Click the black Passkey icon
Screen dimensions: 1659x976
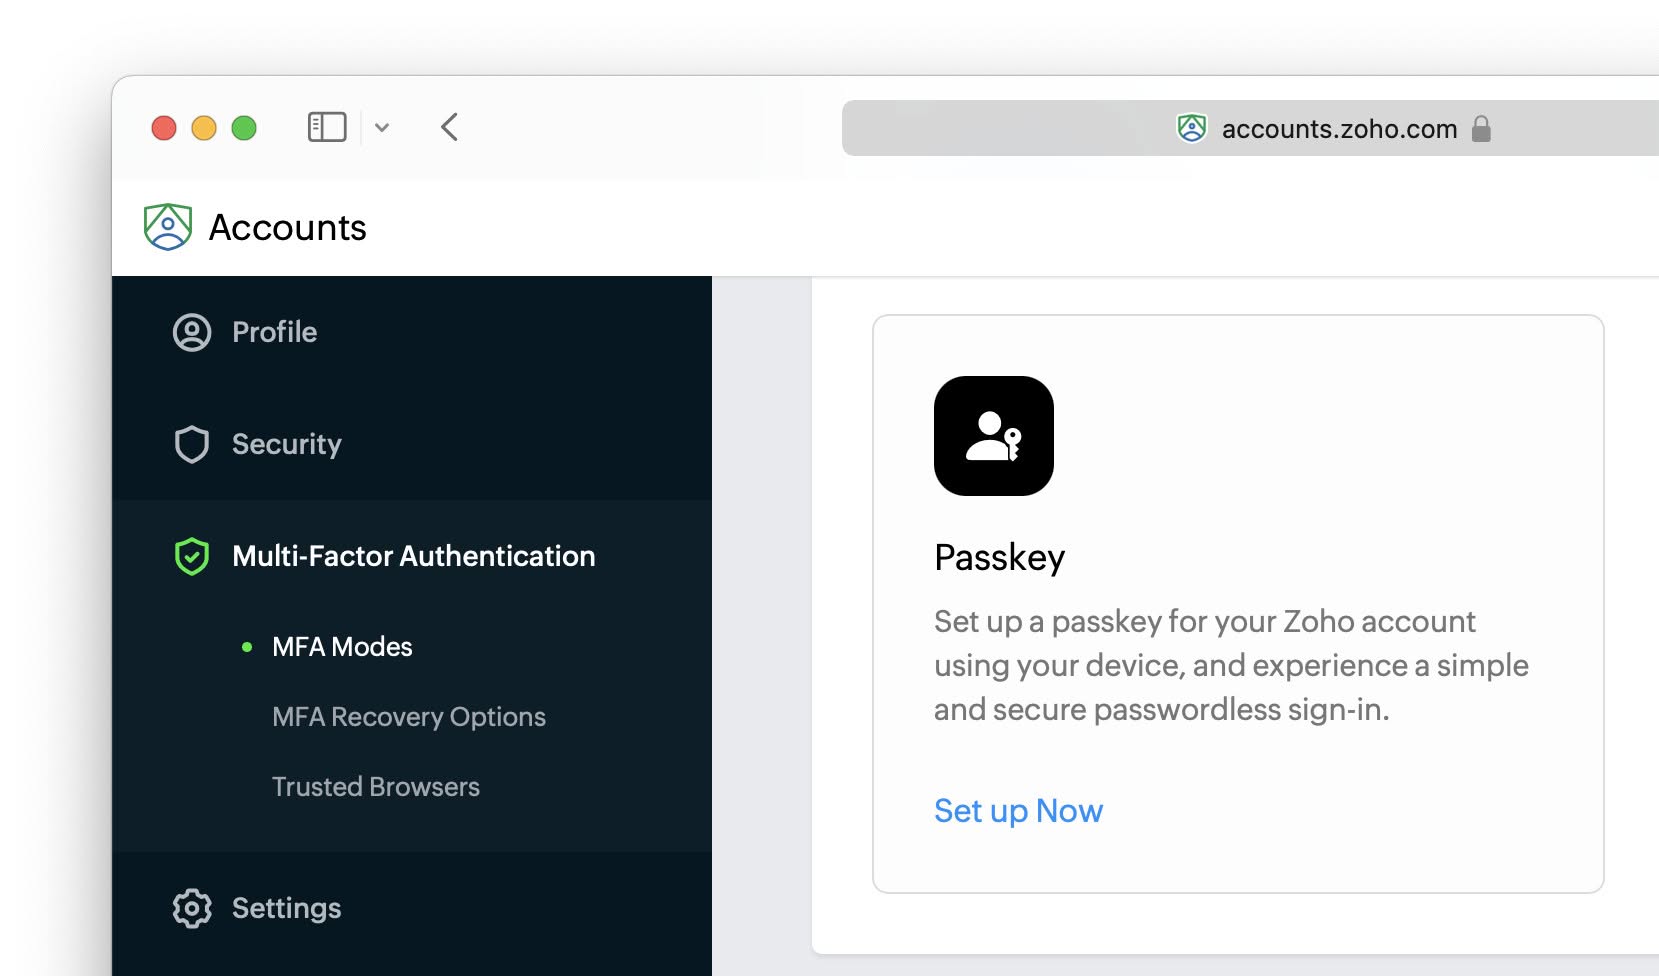tap(994, 436)
